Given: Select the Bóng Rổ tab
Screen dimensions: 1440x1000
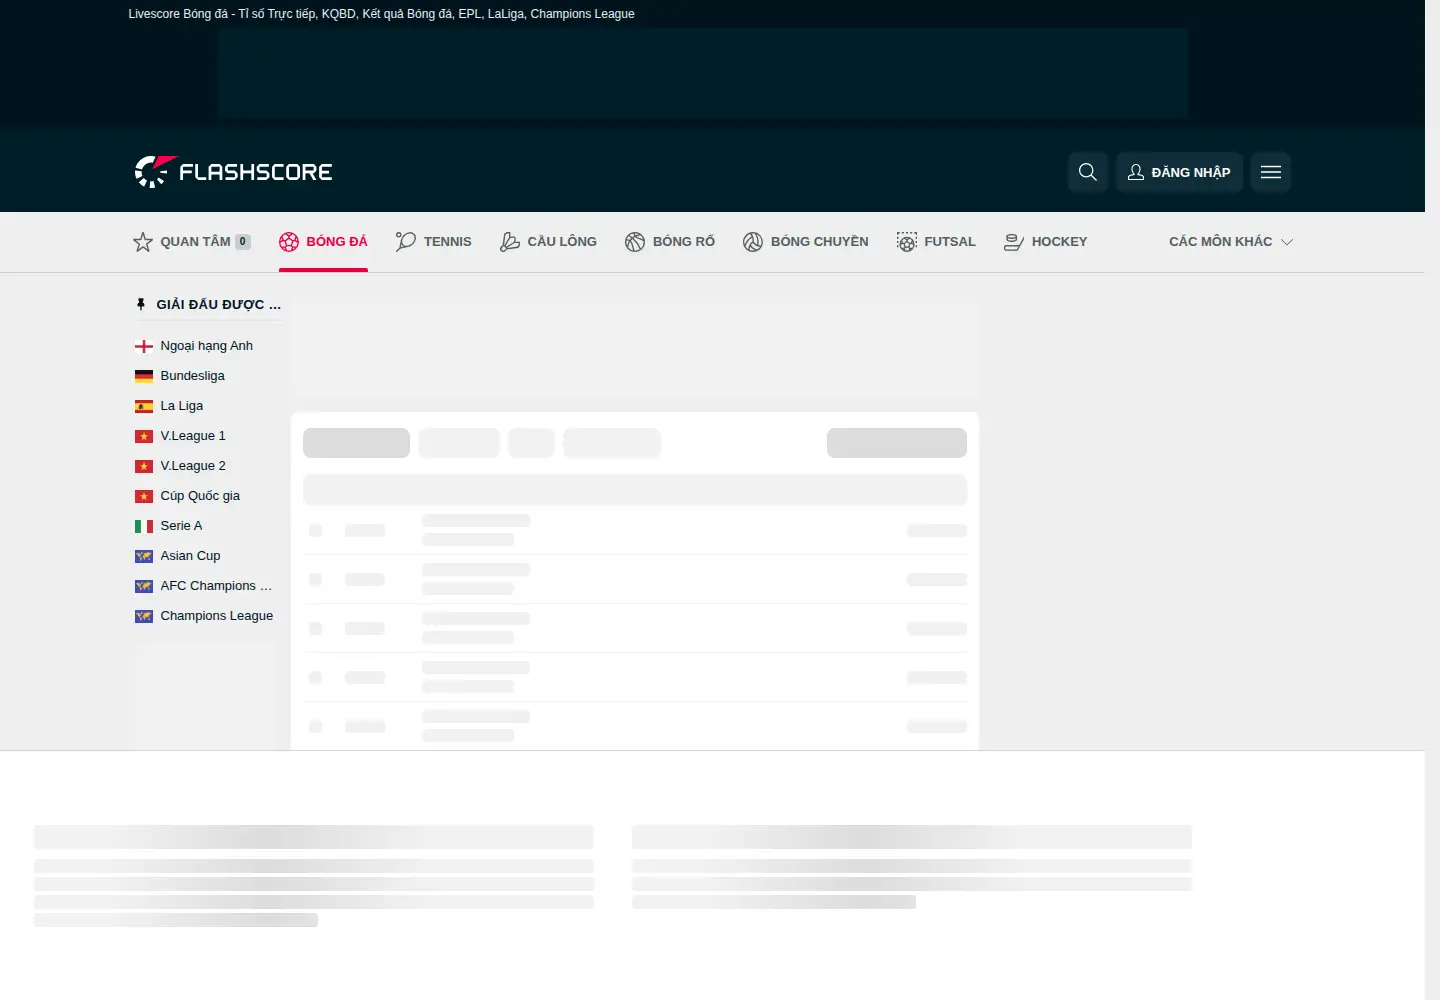Looking at the screenshot, I should tap(670, 242).
